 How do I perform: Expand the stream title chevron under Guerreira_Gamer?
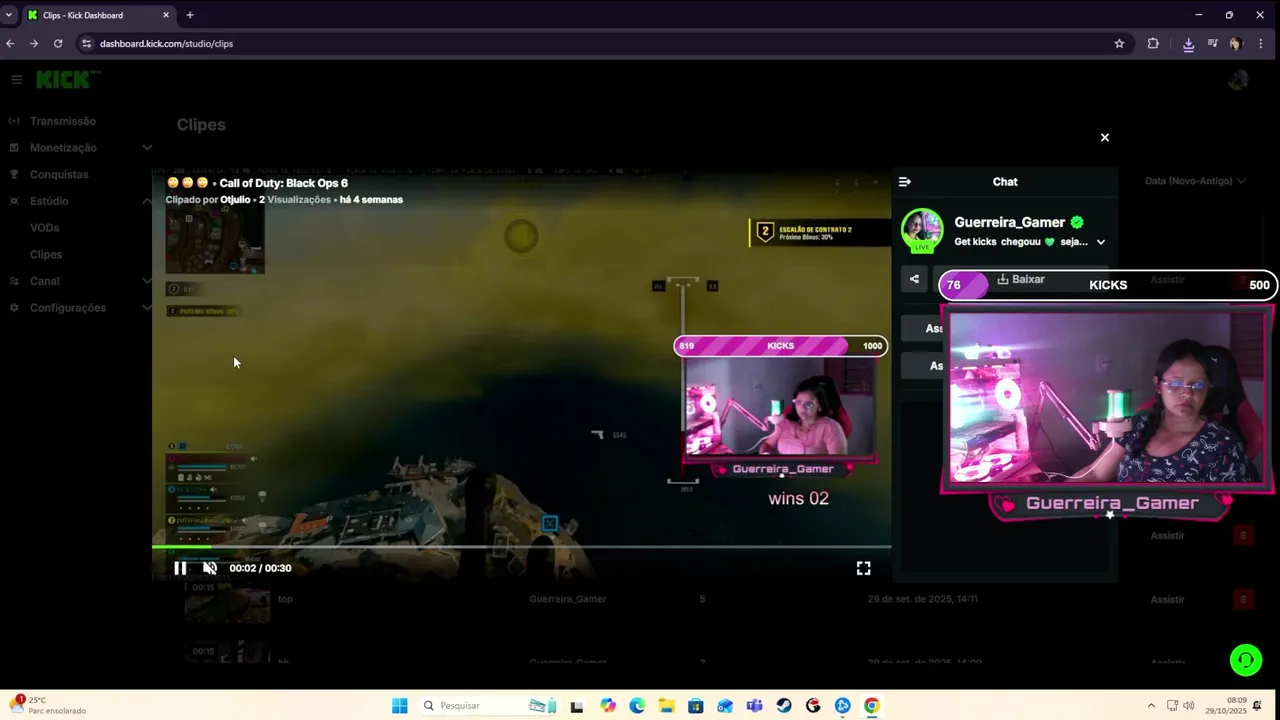point(1101,242)
